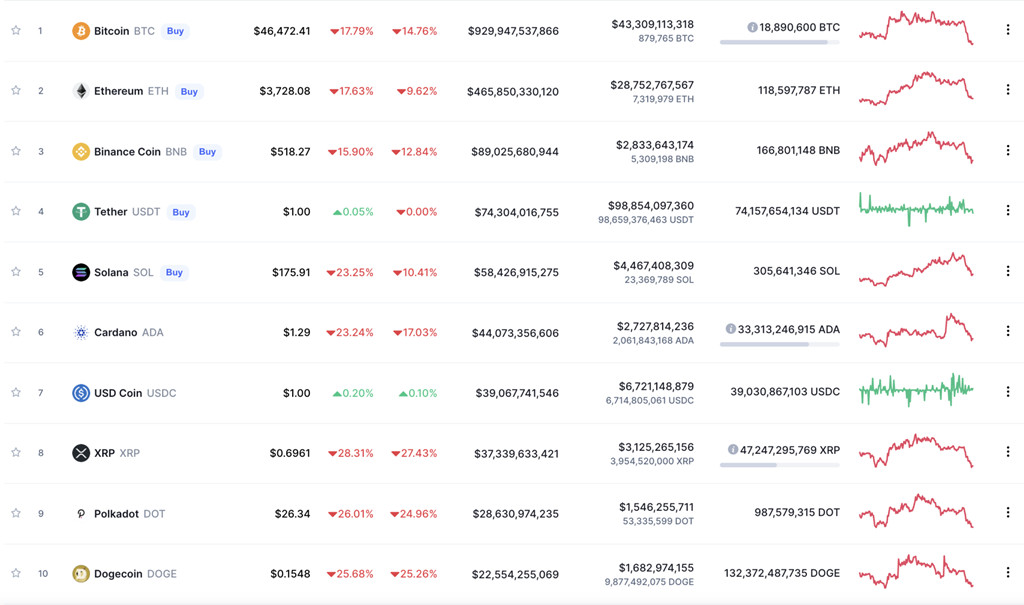The width and height of the screenshot is (1024, 605).
Task: Click the Tether logo icon
Action: (81, 212)
